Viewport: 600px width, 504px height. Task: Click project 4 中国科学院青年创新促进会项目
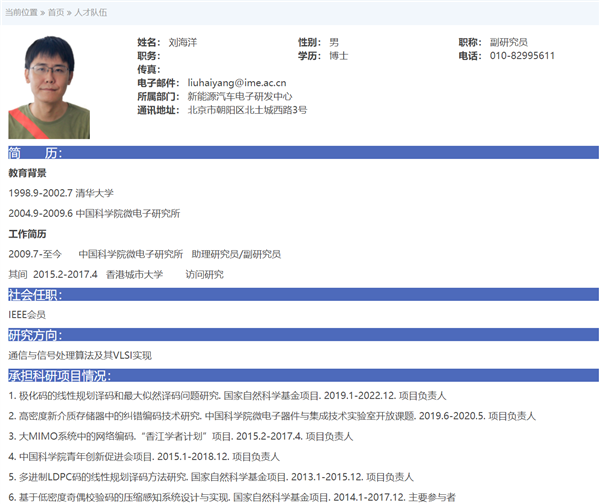(144, 457)
